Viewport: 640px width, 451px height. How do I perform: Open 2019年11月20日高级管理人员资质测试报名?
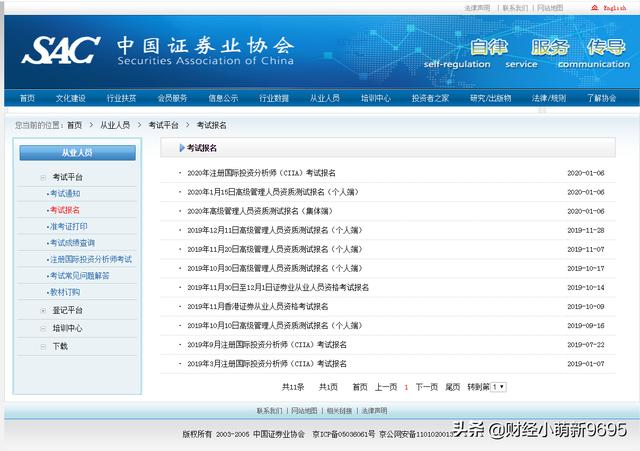(x=275, y=249)
